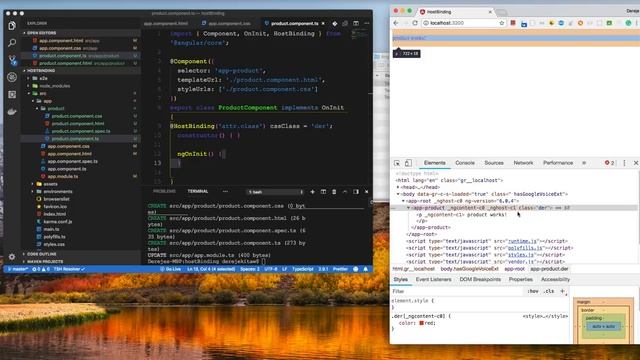Close the product.component.ts editor tab
The height and width of the screenshot is (360, 640).
coord(323,24)
